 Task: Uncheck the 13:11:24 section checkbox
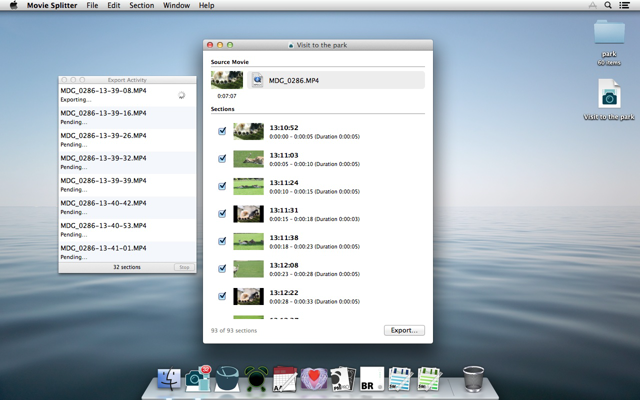222,186
